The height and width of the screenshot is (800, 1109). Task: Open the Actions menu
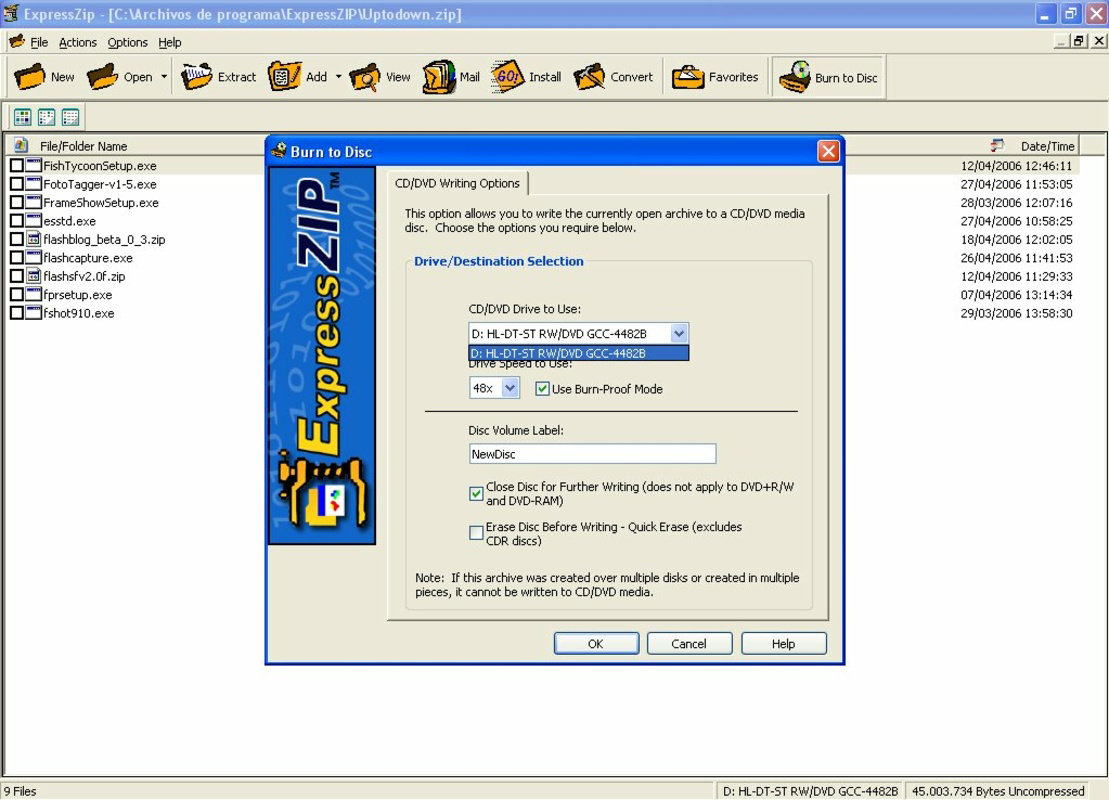coord(77,42)
